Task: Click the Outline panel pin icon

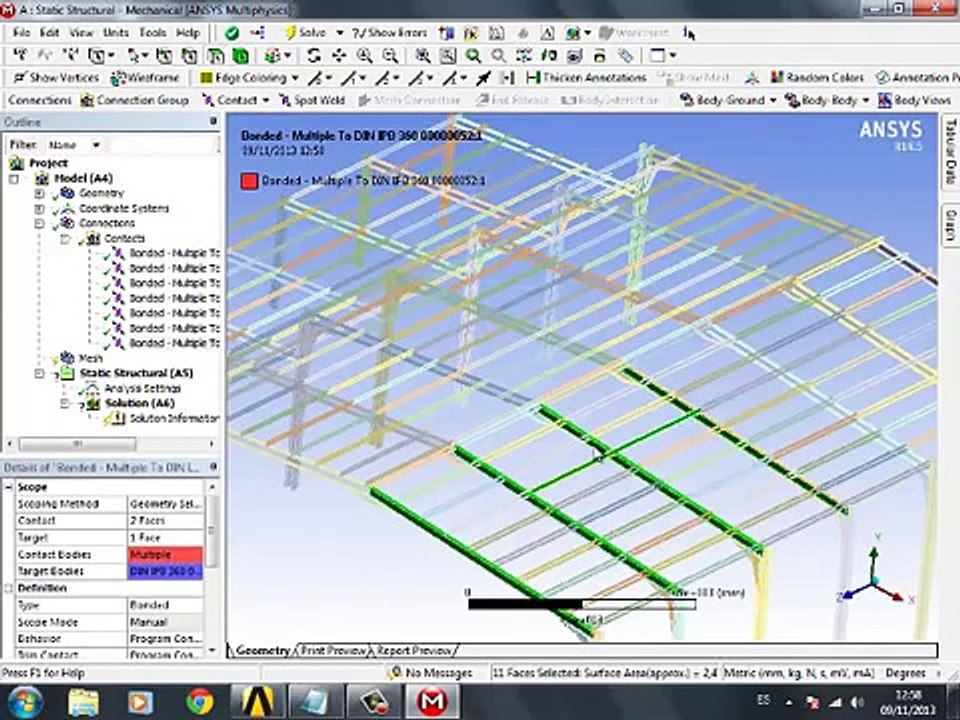Action: pos(213,122)
